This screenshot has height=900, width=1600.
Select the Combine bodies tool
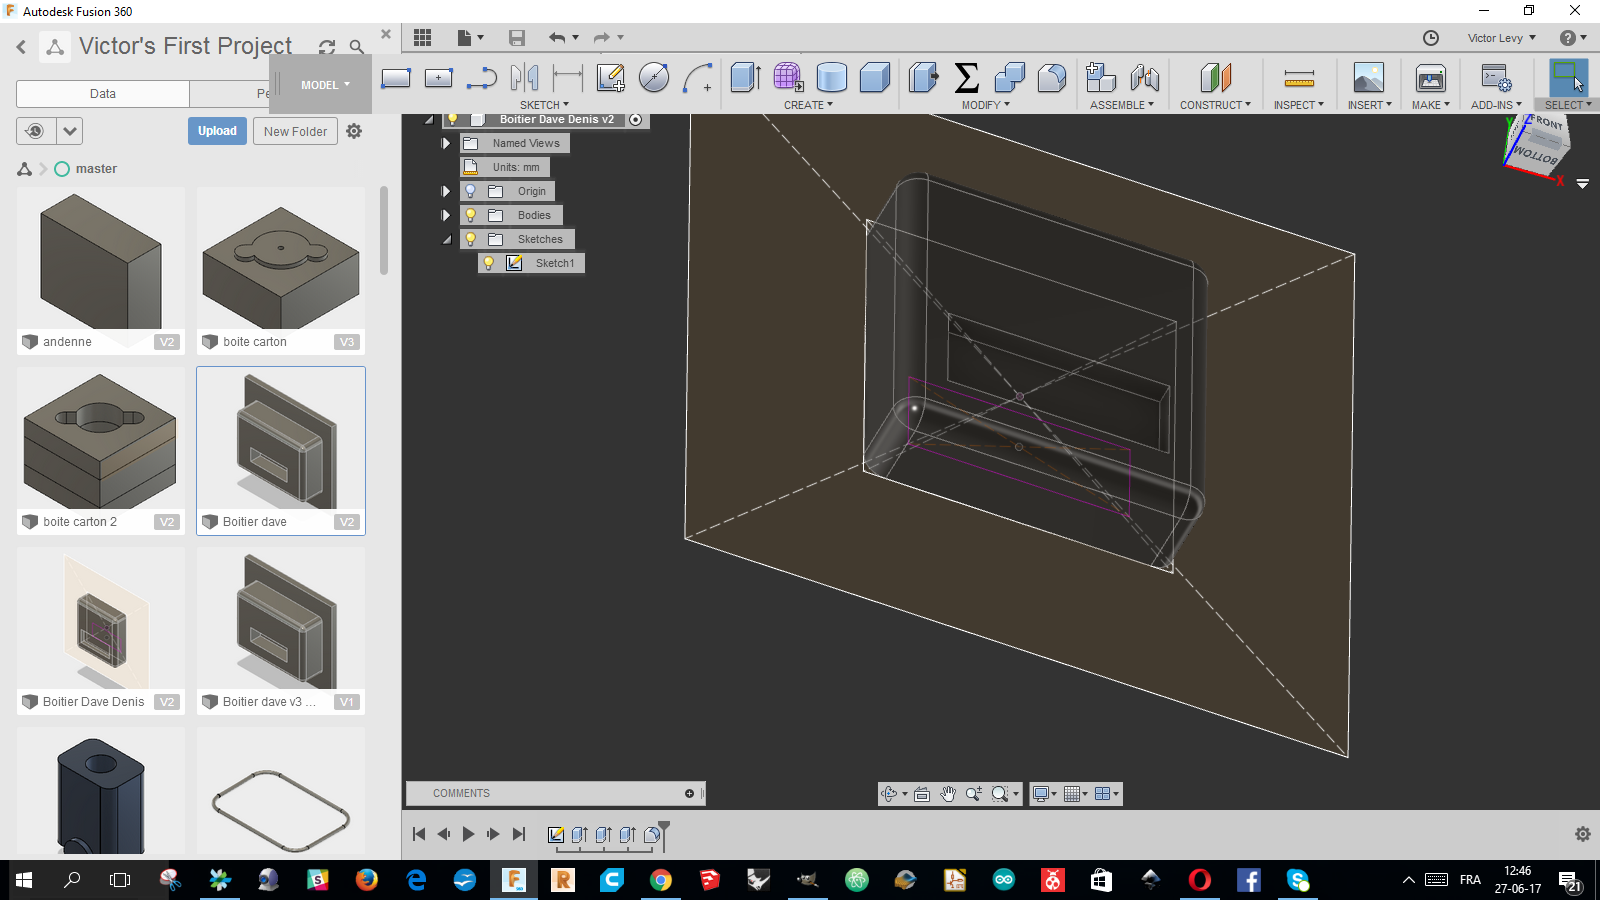point(1010,78)
